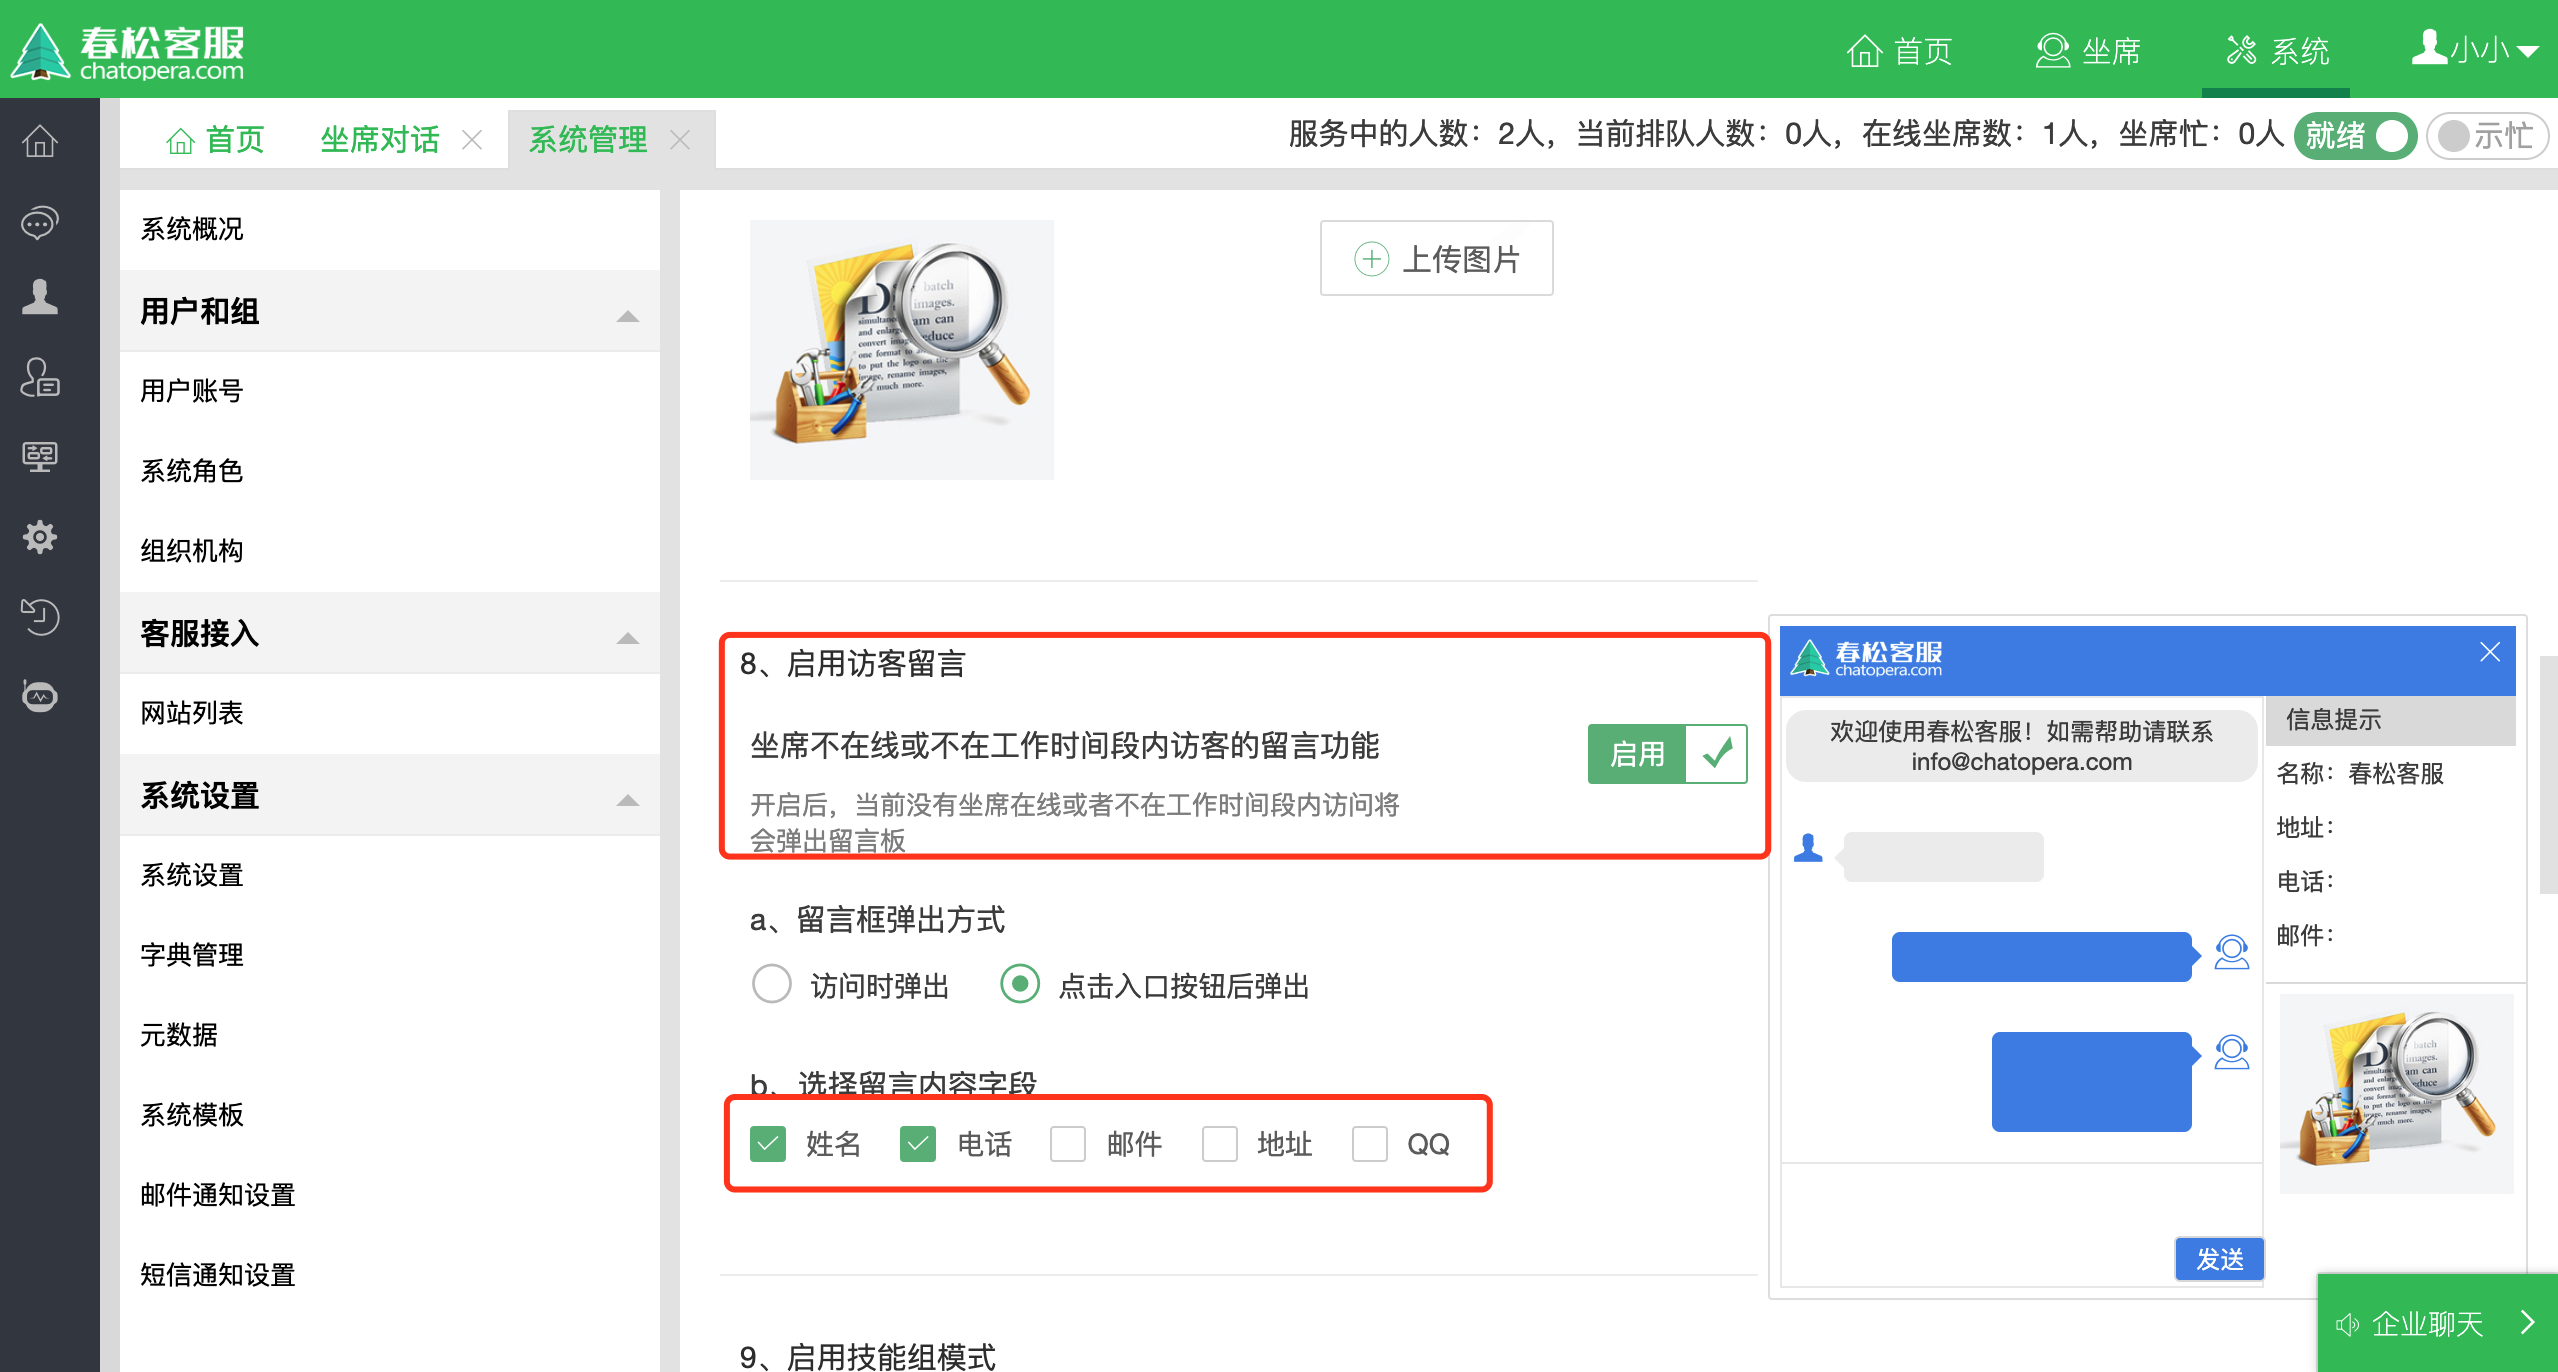Image resolution: width=2558 pixels, height=1372 pixels.
Task: Click the 上传图片 upload button
Action: pyautogui.click(x=1435, y=258)
